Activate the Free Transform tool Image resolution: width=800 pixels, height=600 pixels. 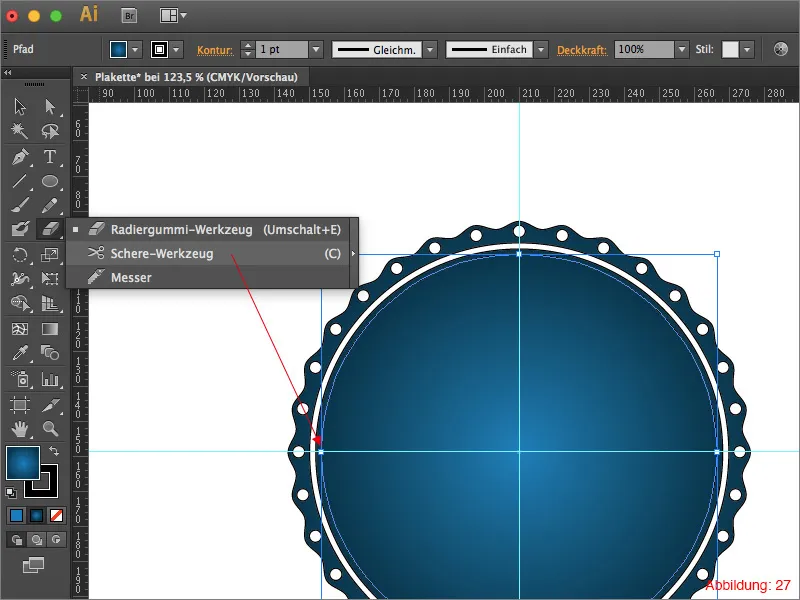(x=49, y=279)
